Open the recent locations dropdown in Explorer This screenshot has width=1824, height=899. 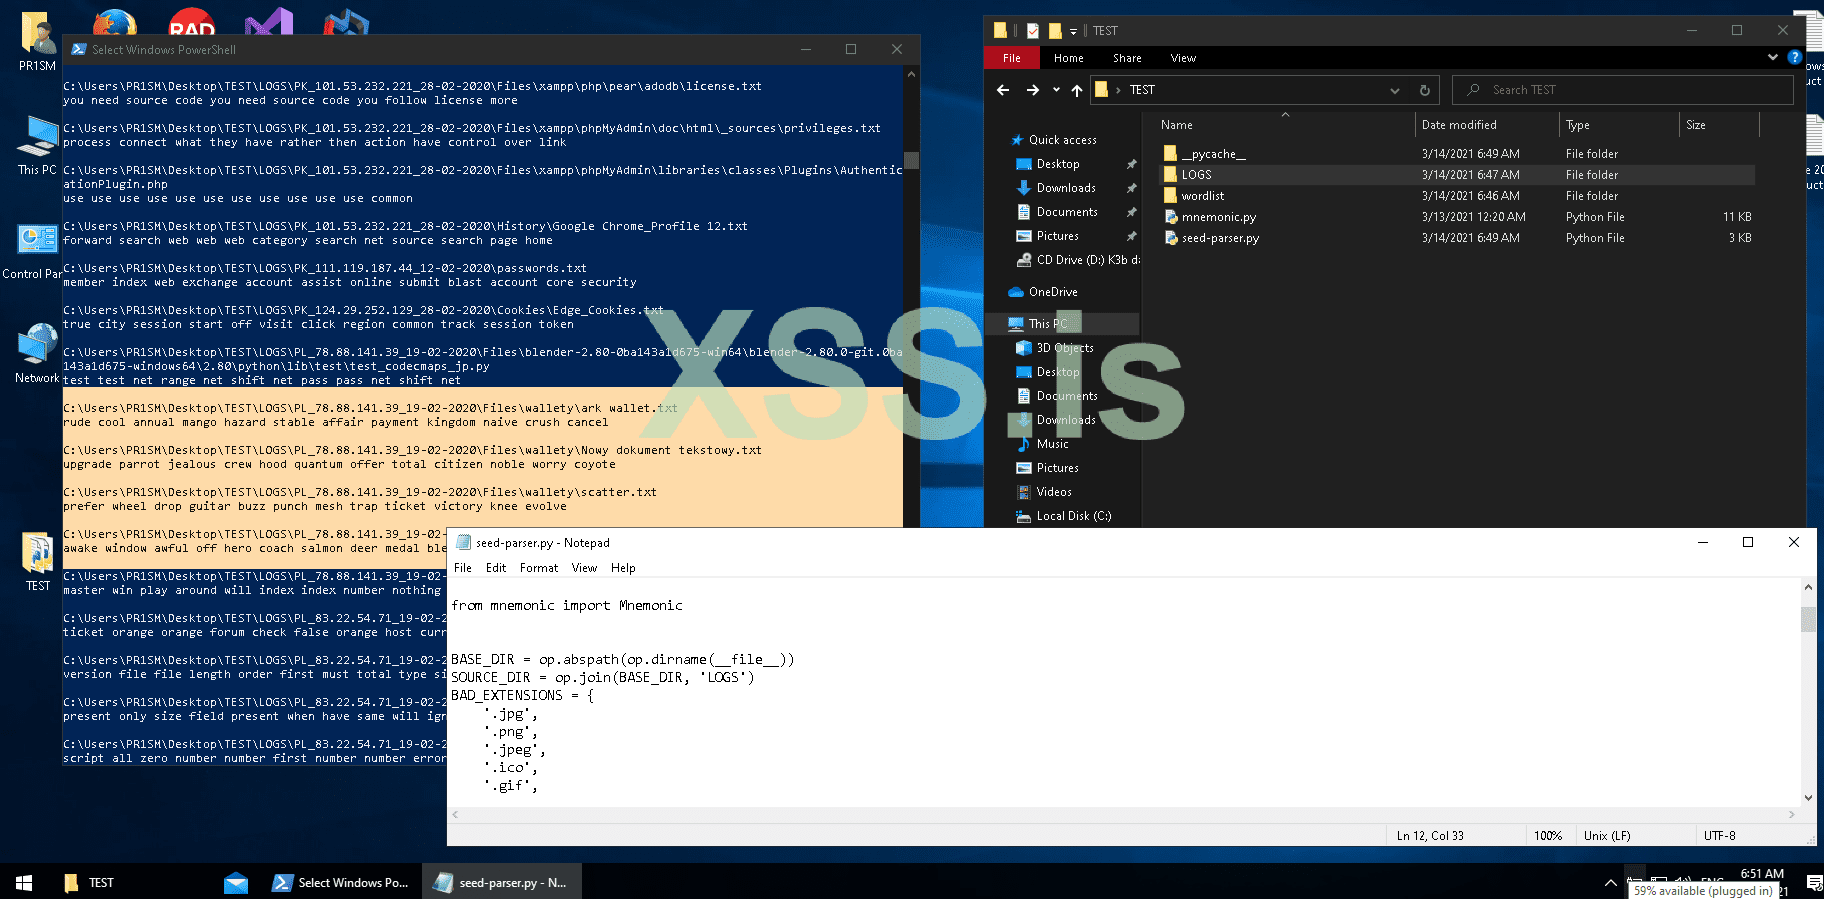coord(1056,90)
